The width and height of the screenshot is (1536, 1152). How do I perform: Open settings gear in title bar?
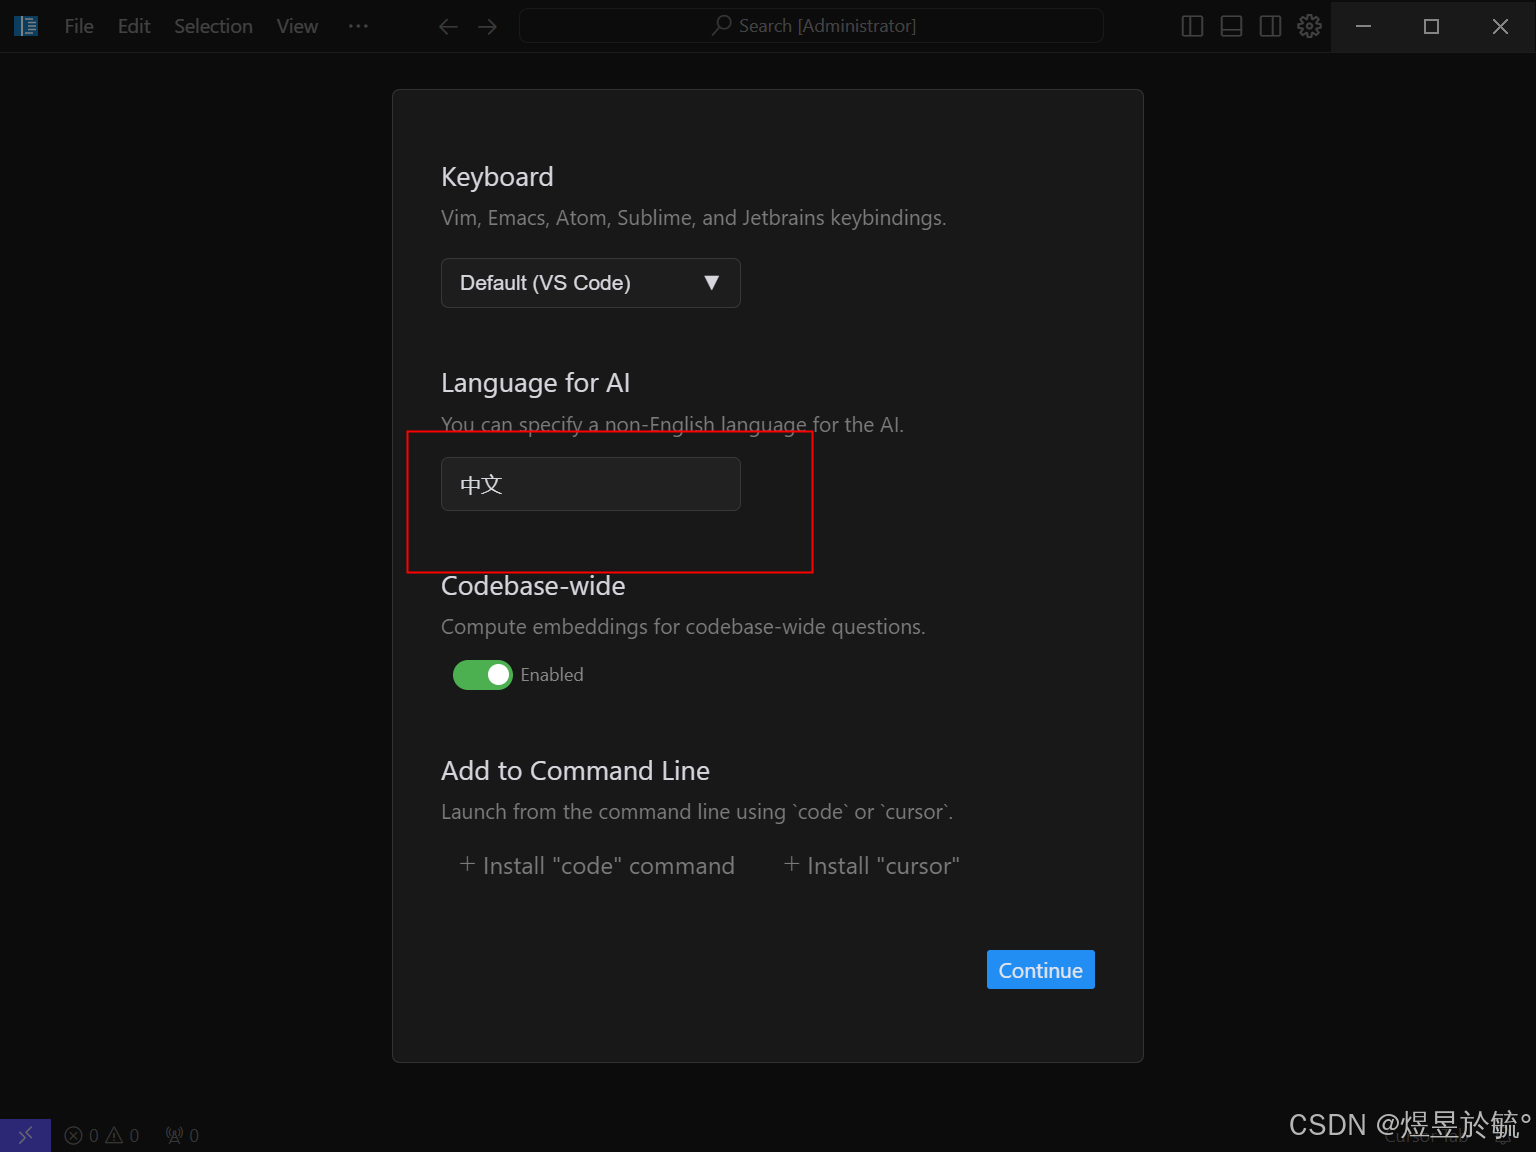[x=1309, y=26]
